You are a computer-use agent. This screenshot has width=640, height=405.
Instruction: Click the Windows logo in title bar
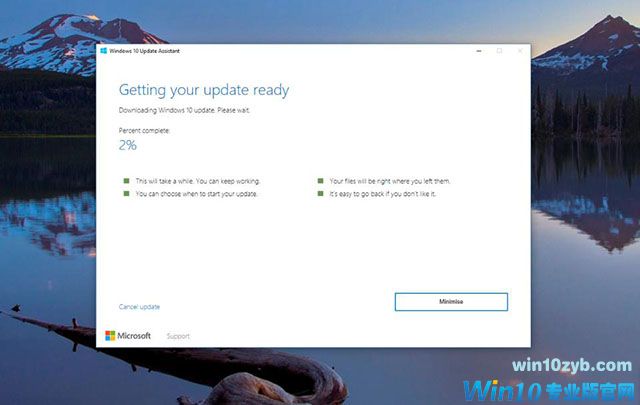[104, 51]
